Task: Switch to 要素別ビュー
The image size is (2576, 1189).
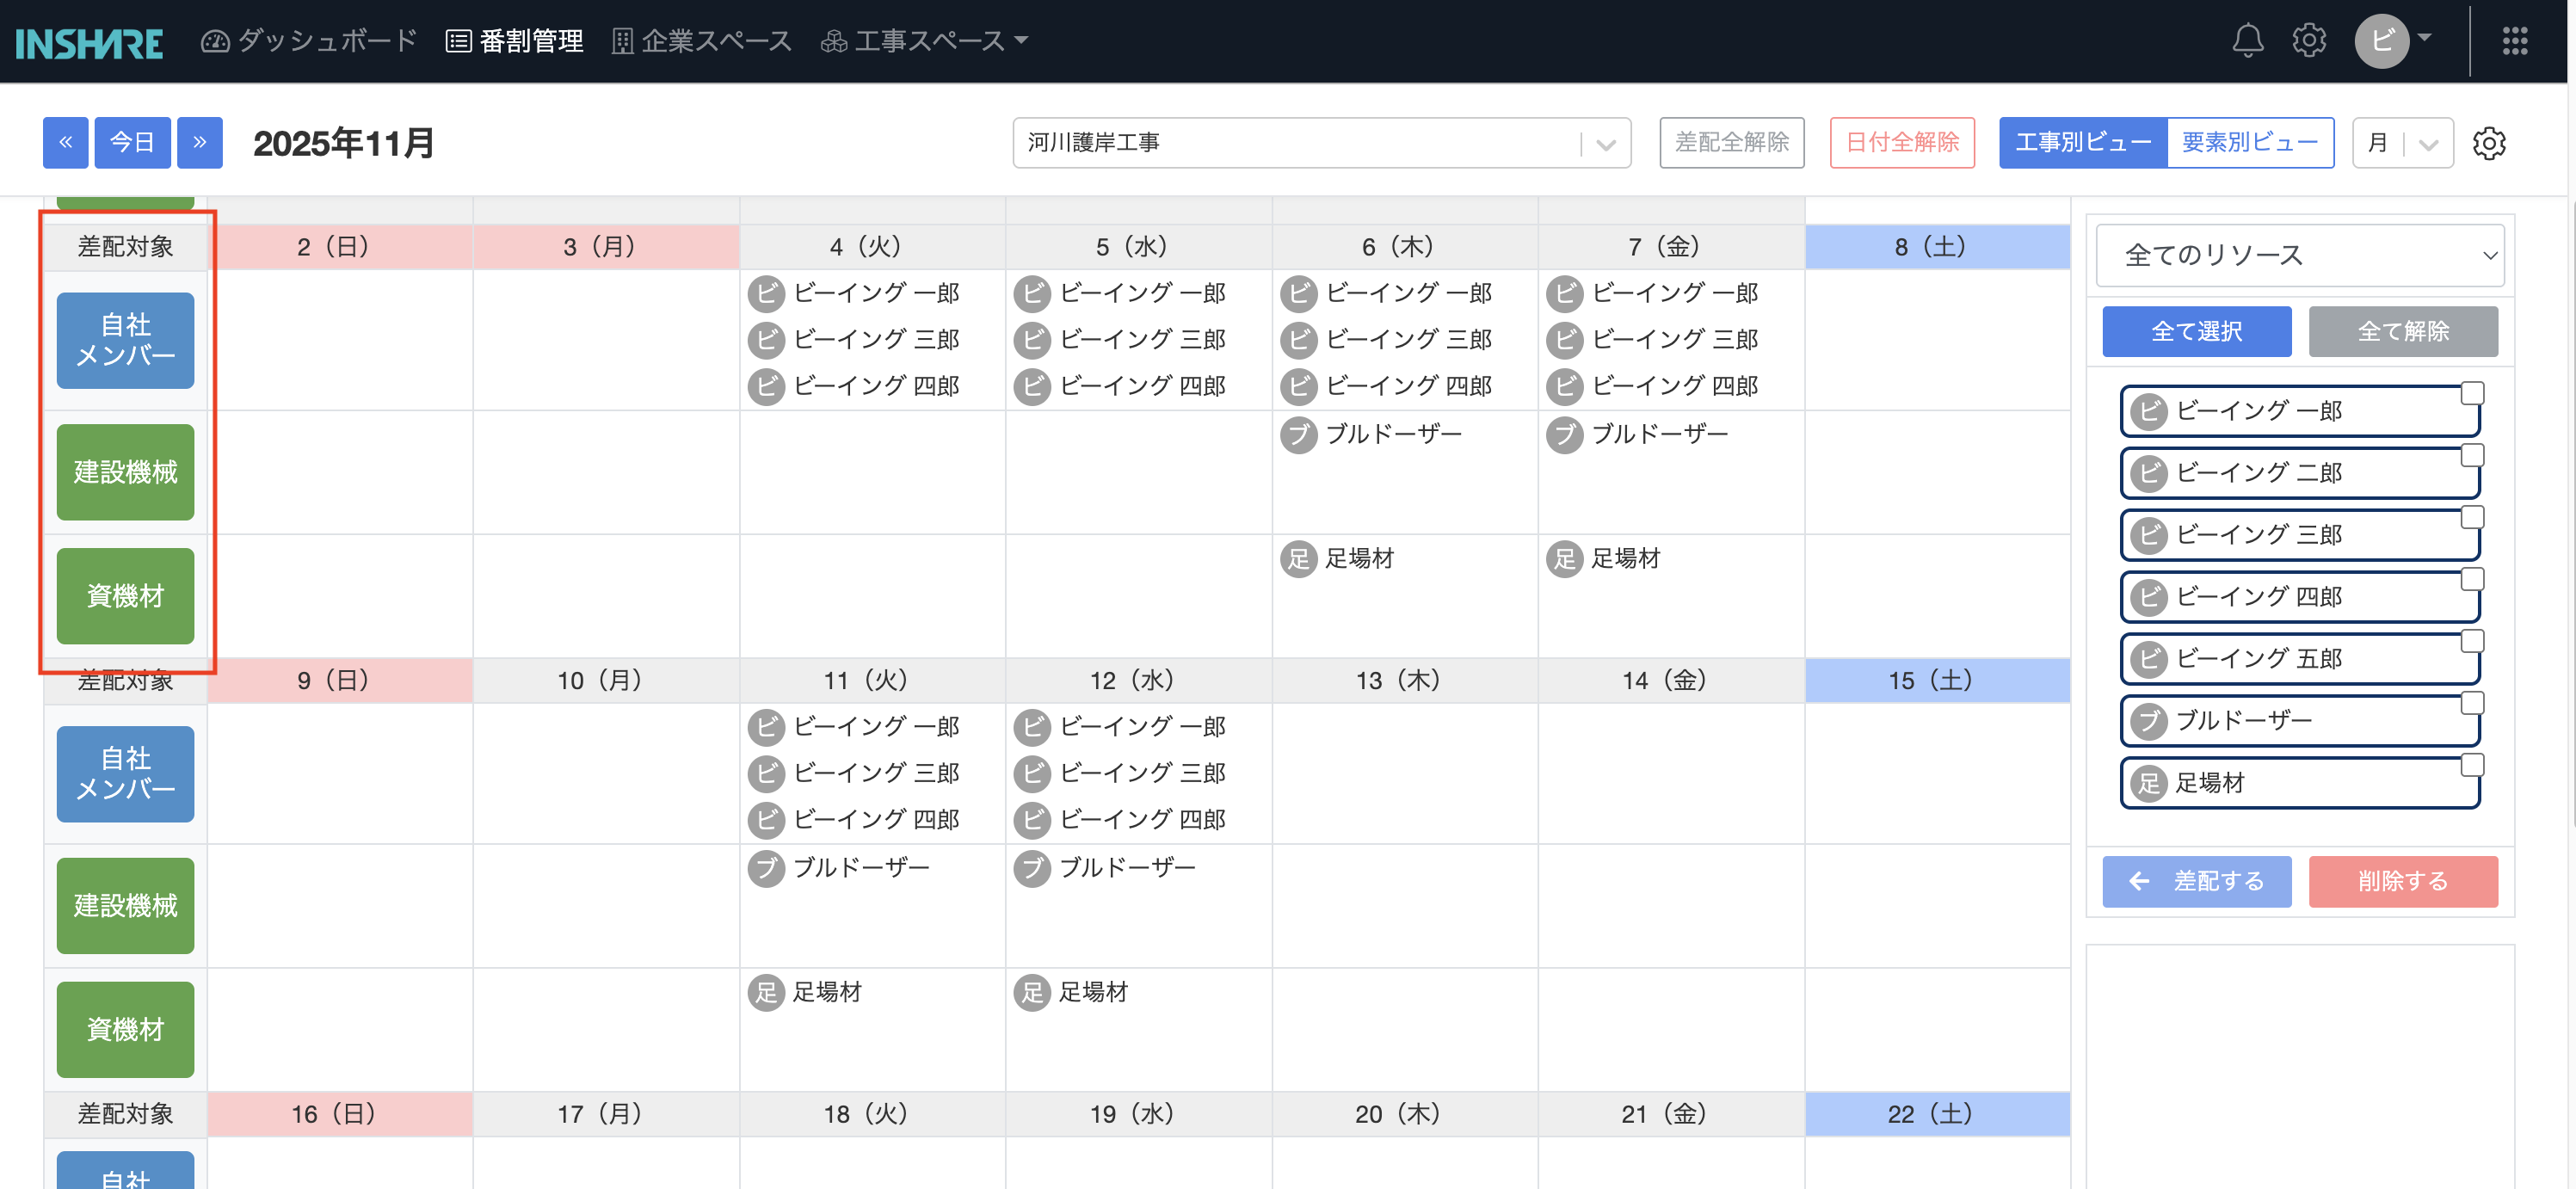Action: [2250, 143]
